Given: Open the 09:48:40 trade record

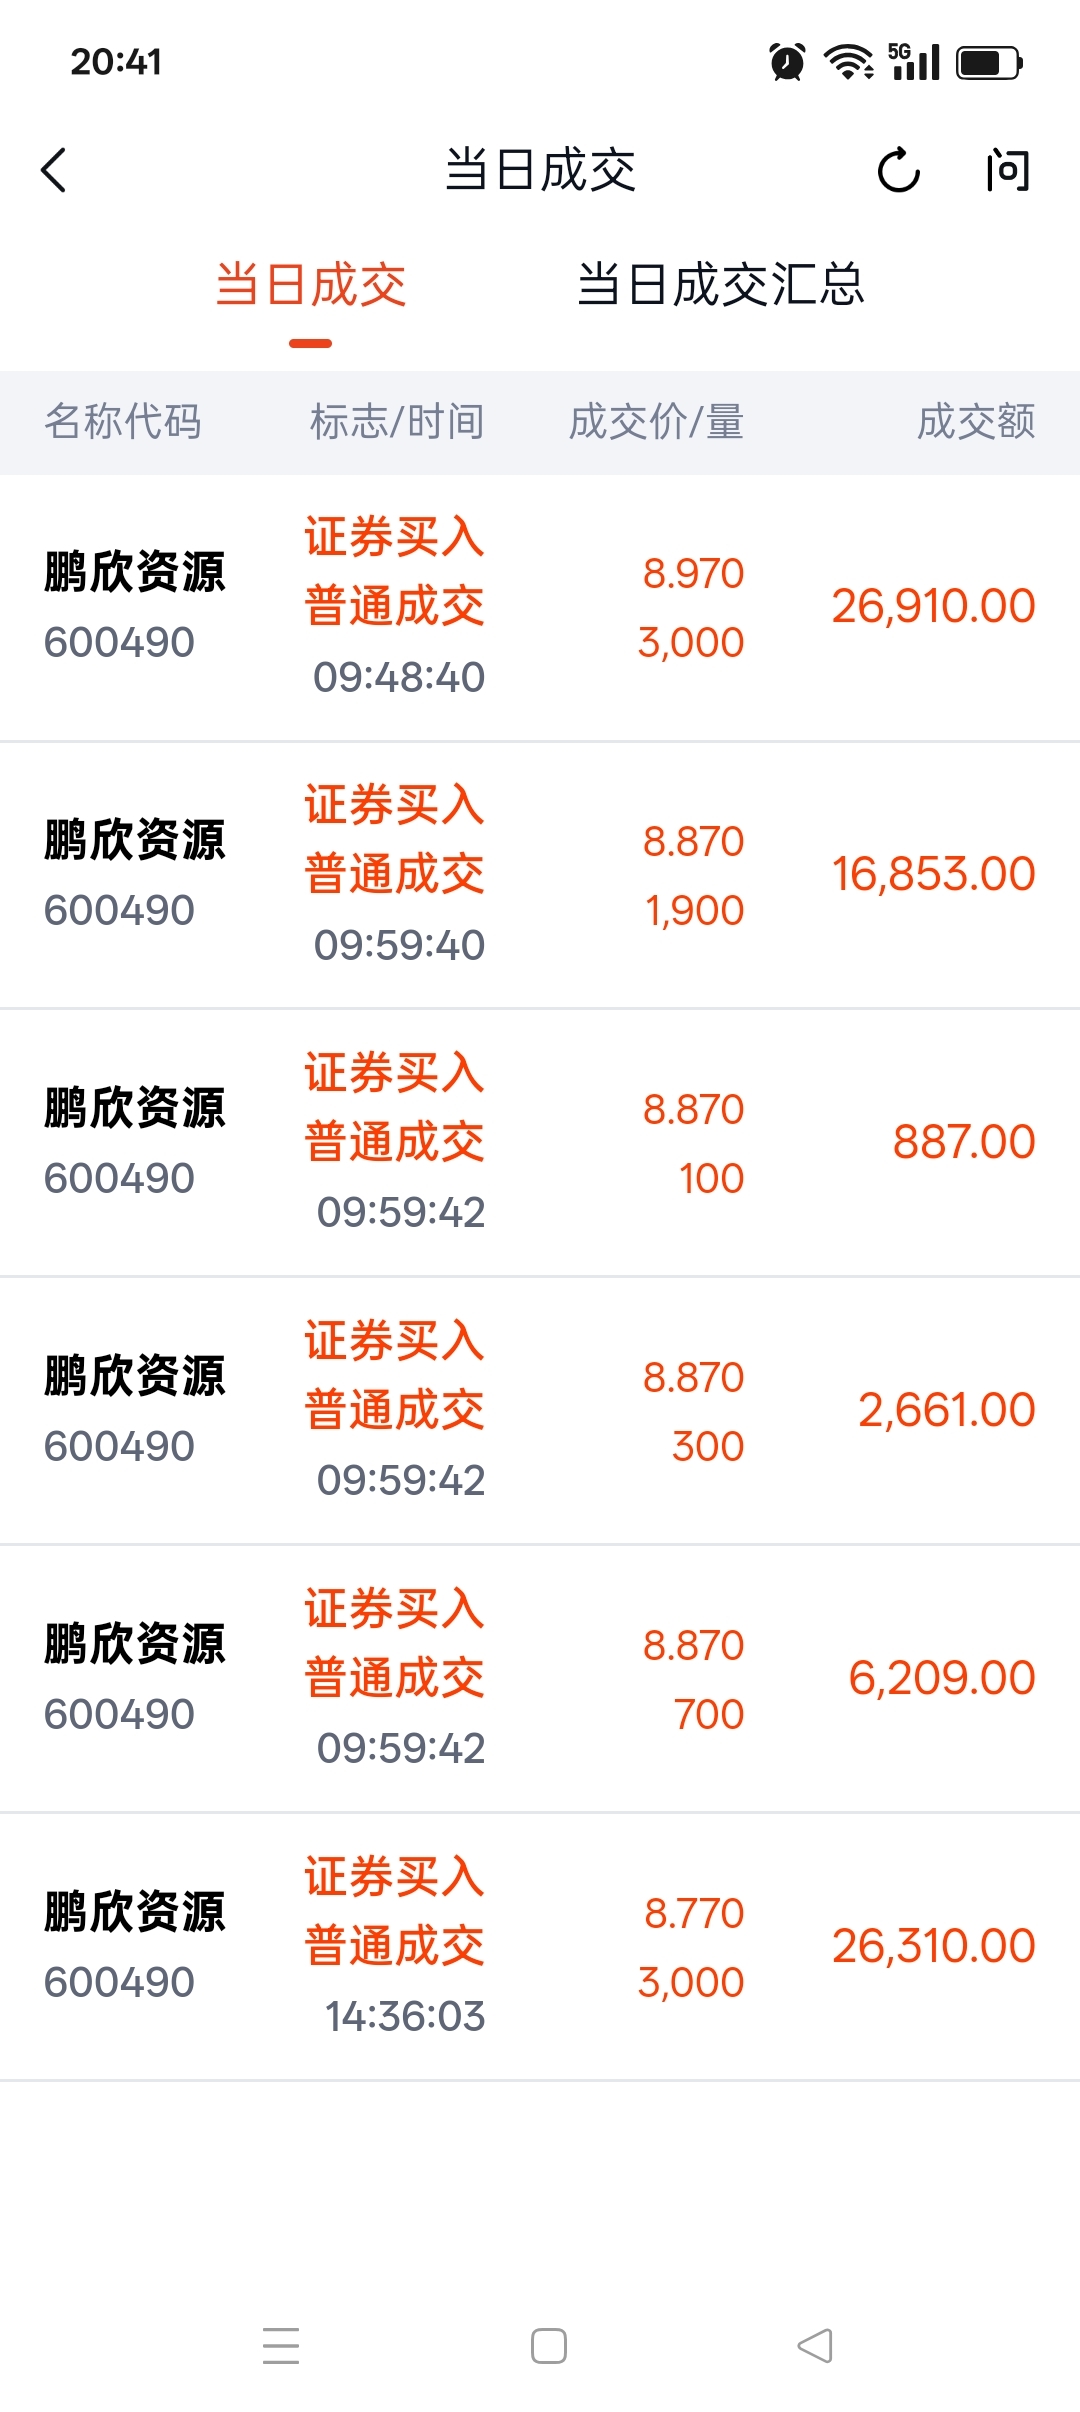Looking at the screenshot, I should coord(540,607).
